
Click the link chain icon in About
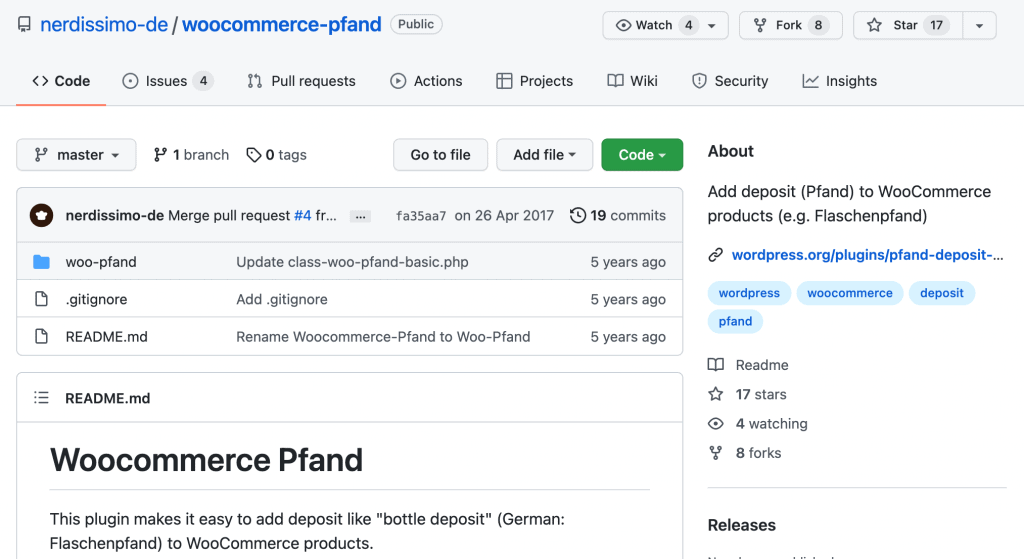pyautogui.click(x=716, y=255)
